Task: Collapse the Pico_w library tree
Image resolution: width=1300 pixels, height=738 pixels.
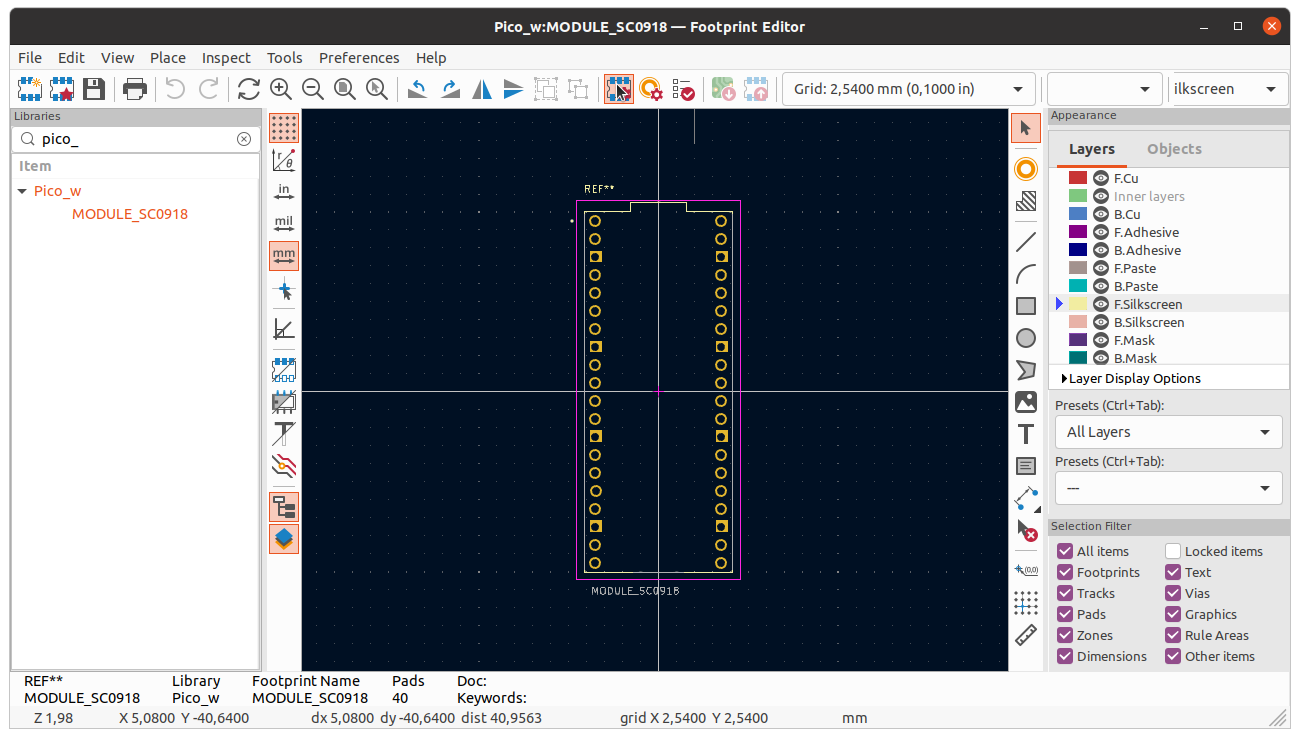Action: tap(22, 190)
